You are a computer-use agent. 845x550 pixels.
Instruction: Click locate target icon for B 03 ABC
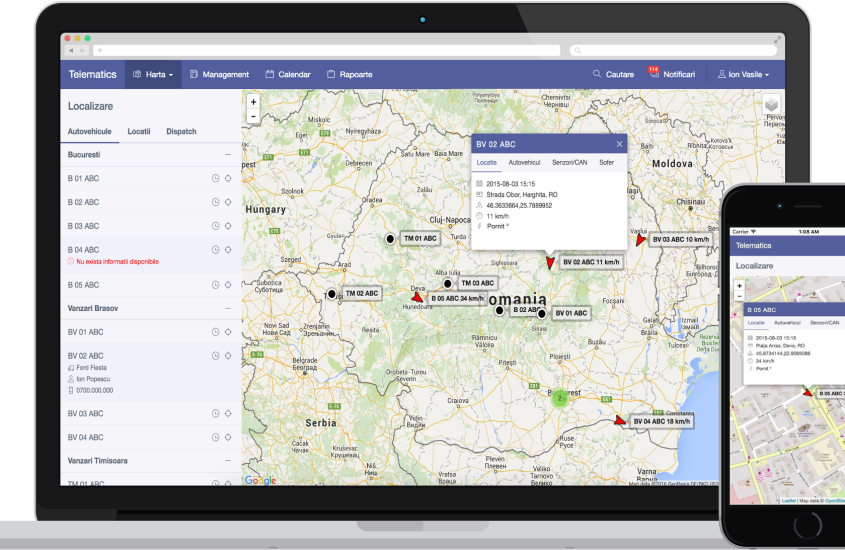point(228,226)
